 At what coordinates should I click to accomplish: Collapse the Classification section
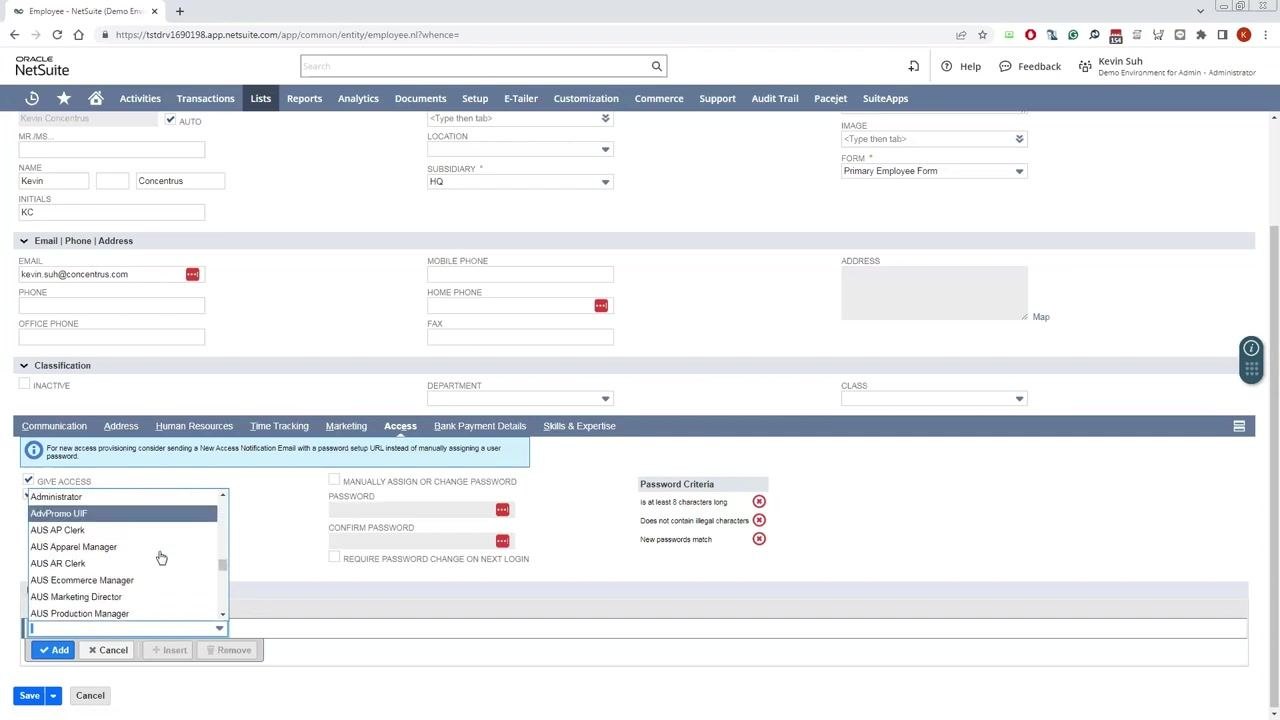pyautogui.click(x=23, y=366)
